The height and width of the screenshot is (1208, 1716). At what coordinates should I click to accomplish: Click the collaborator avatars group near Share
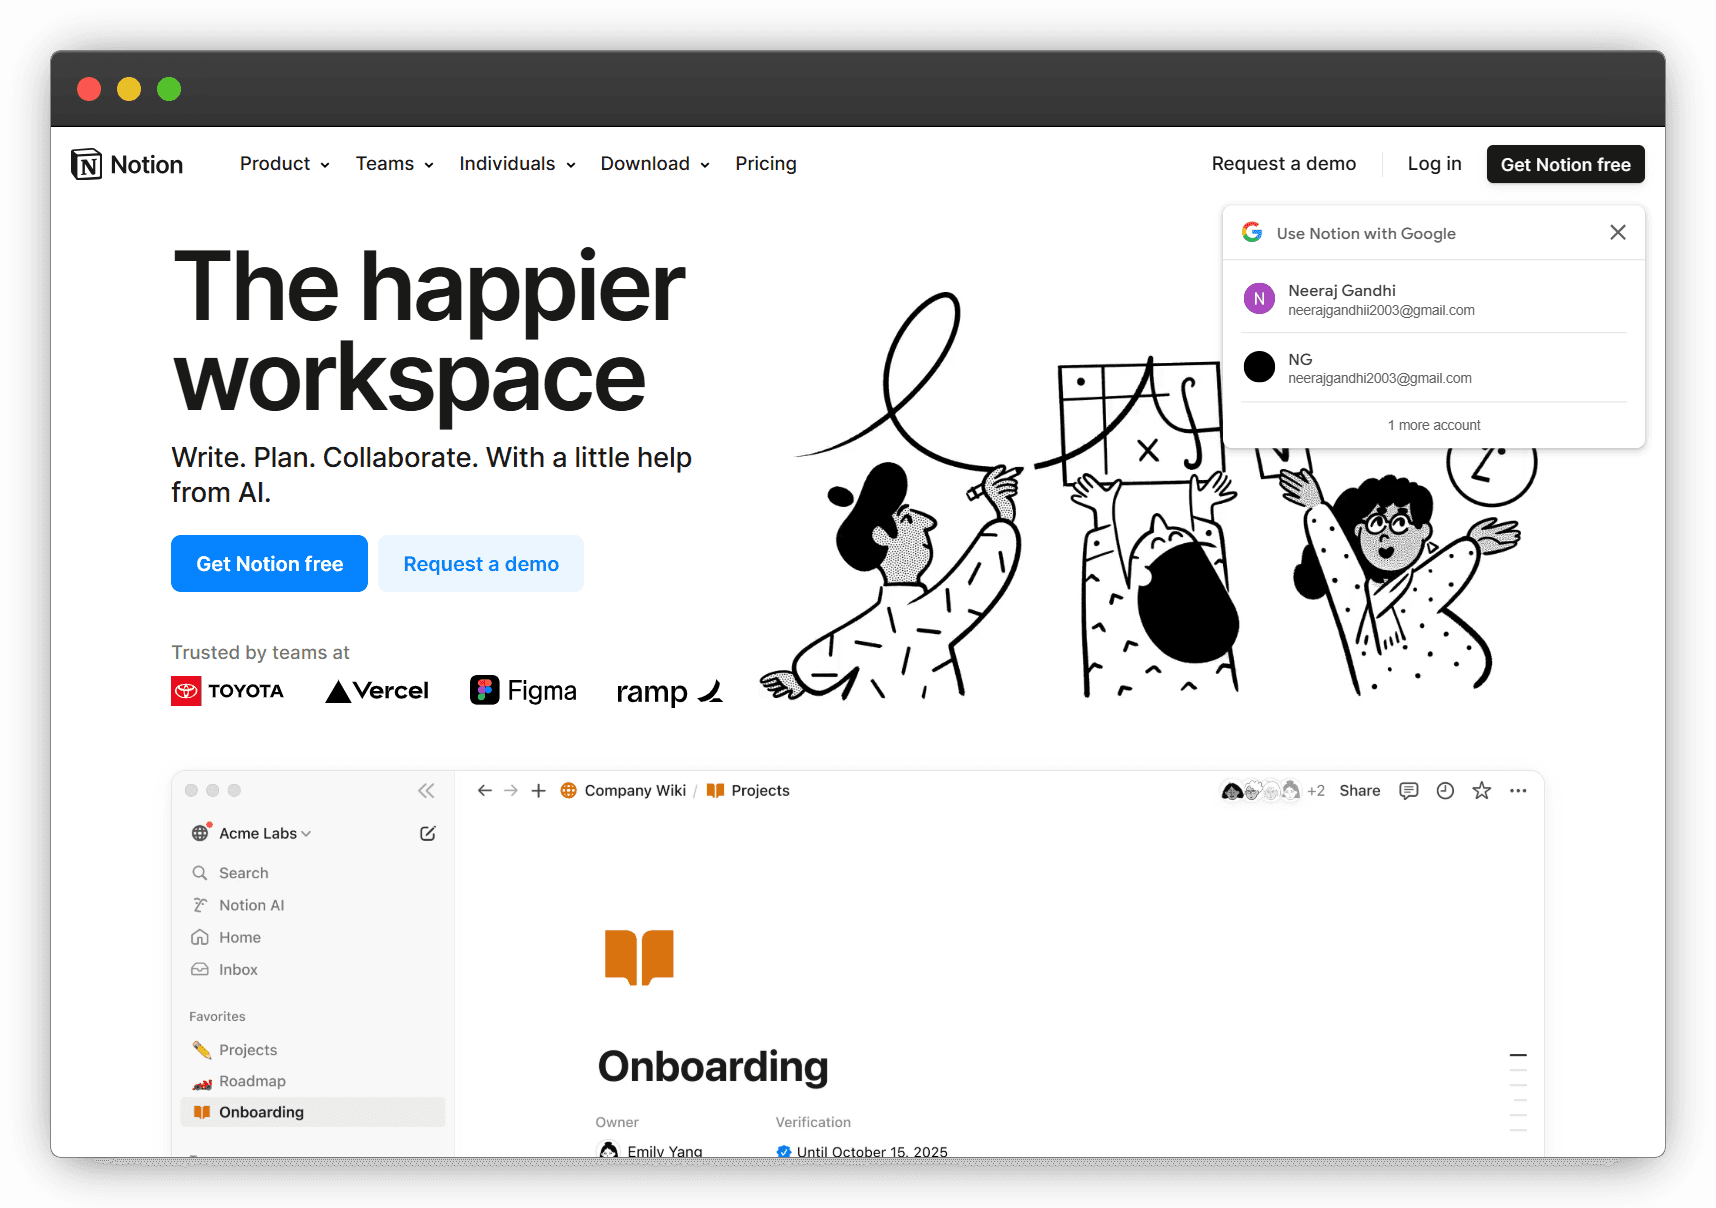pyautogui.click(x=1261, y=791)
